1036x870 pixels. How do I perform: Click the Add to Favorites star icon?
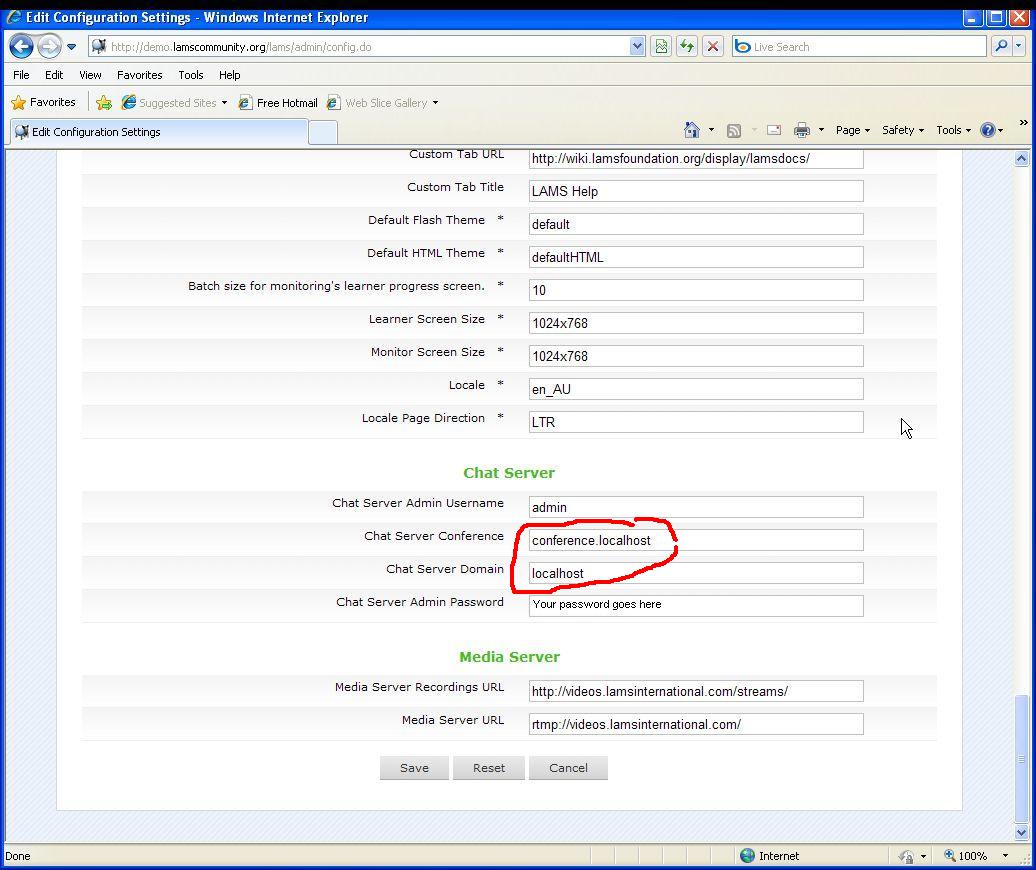[x=104, y=103]
